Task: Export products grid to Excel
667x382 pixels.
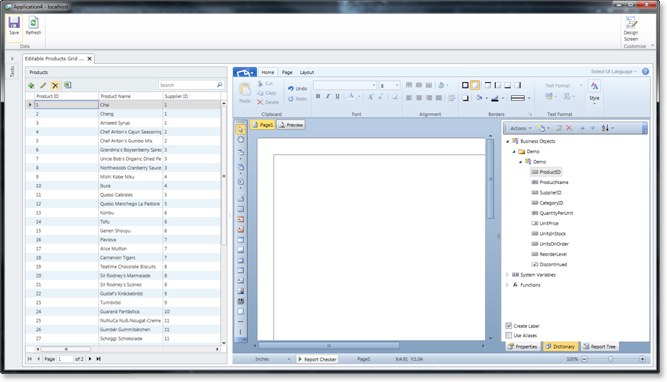Action: (67, 85)
